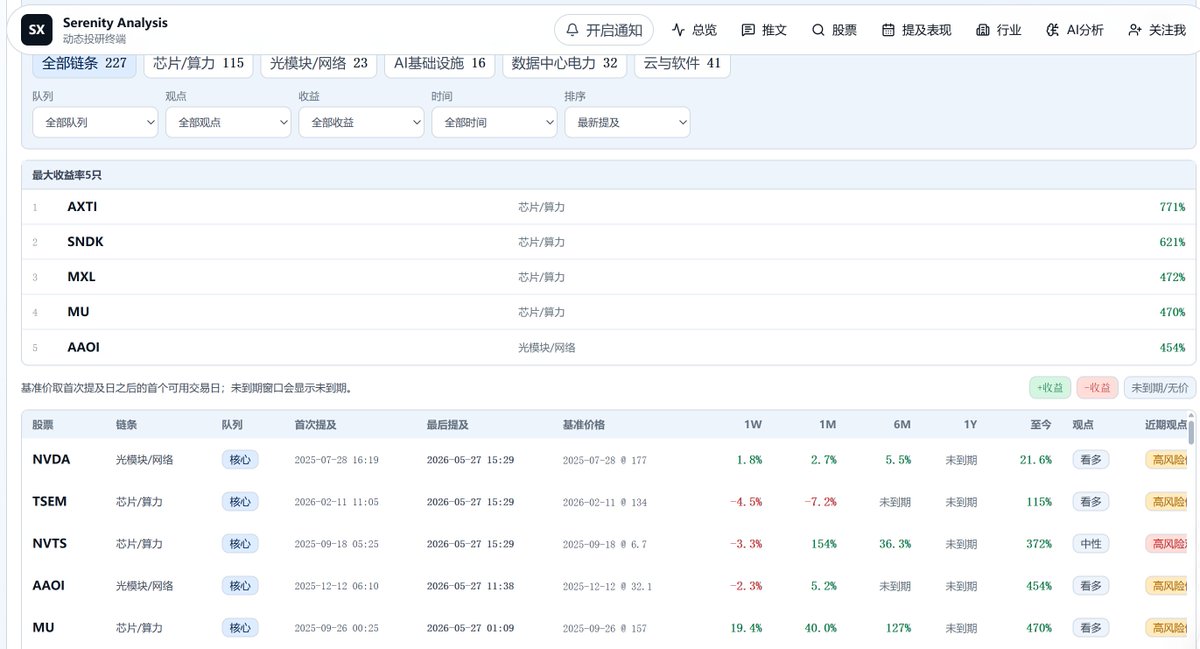Toggle the 未到期/无价 legend filter
This screenshot has width=1200, height=649.
pos(1160,388)
